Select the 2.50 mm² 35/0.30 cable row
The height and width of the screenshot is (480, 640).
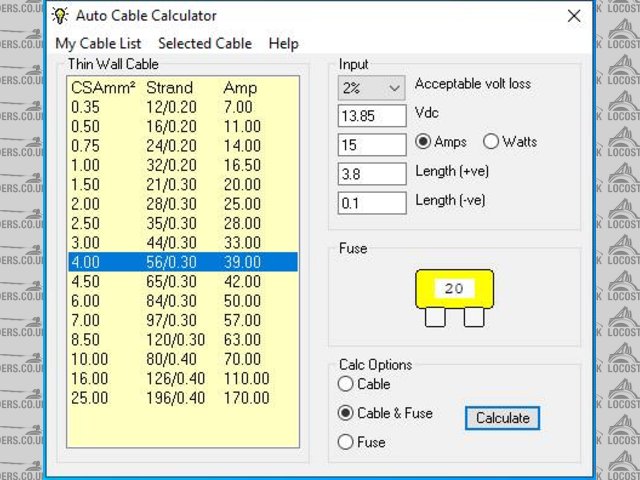click(183, 223)
